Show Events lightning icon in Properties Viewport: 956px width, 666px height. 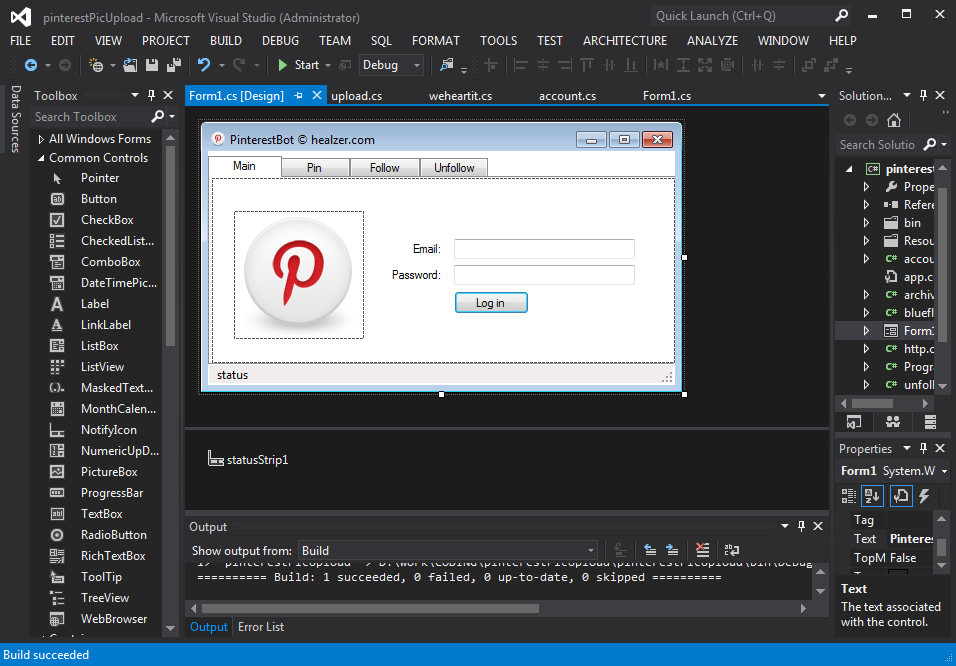click(x=925, y=496)
